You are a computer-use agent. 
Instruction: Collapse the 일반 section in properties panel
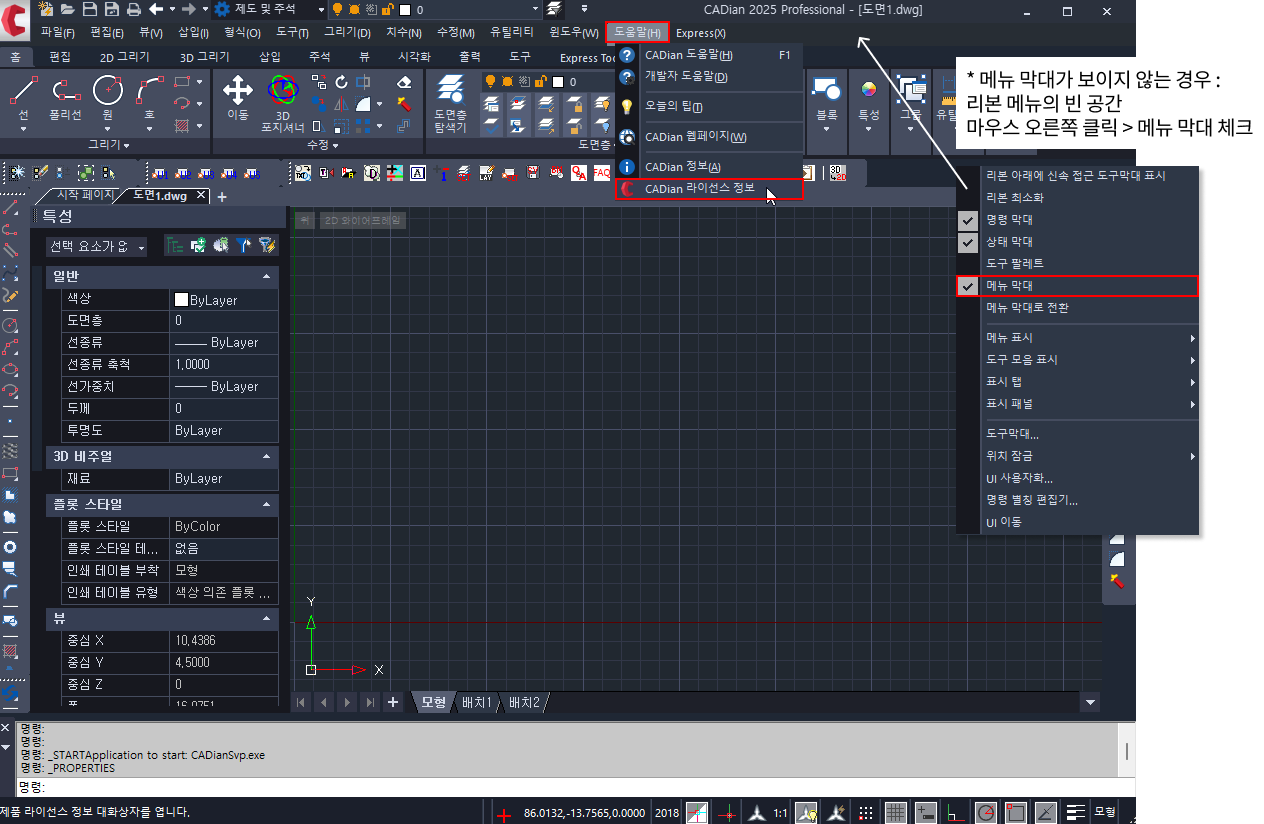coord(266,276)
